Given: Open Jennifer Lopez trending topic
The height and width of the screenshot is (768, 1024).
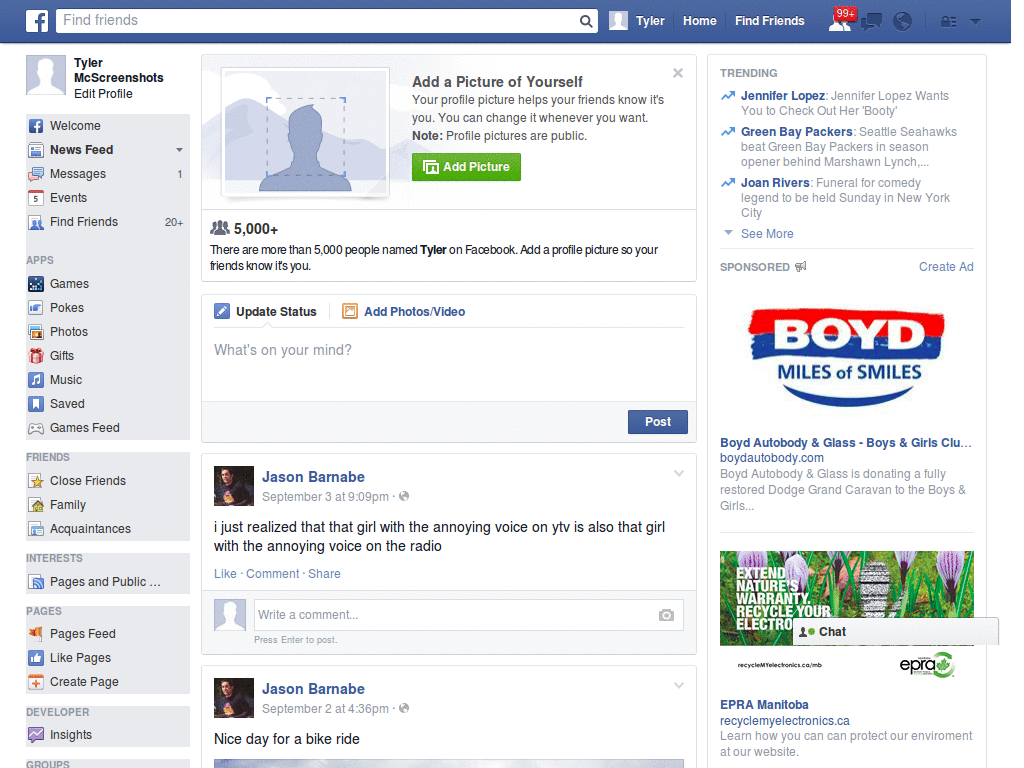Looking at the screenshot, I should coord(782,96).
